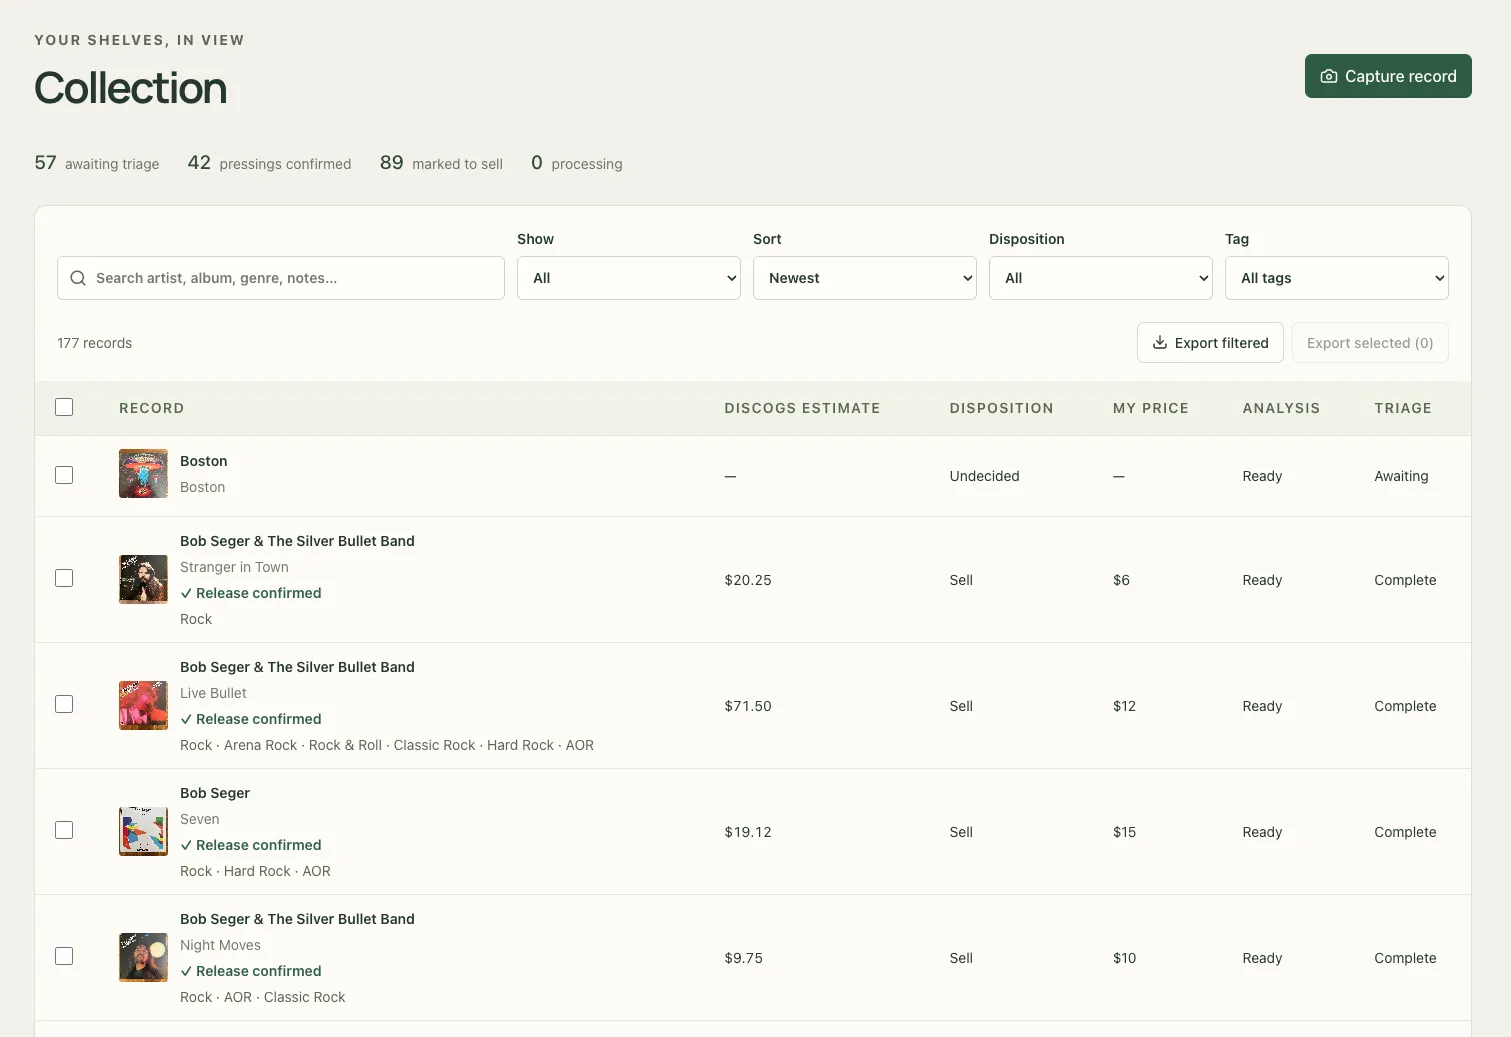
Task: Tick the checkbox beside Night Moves
Action: click(64, 956)
